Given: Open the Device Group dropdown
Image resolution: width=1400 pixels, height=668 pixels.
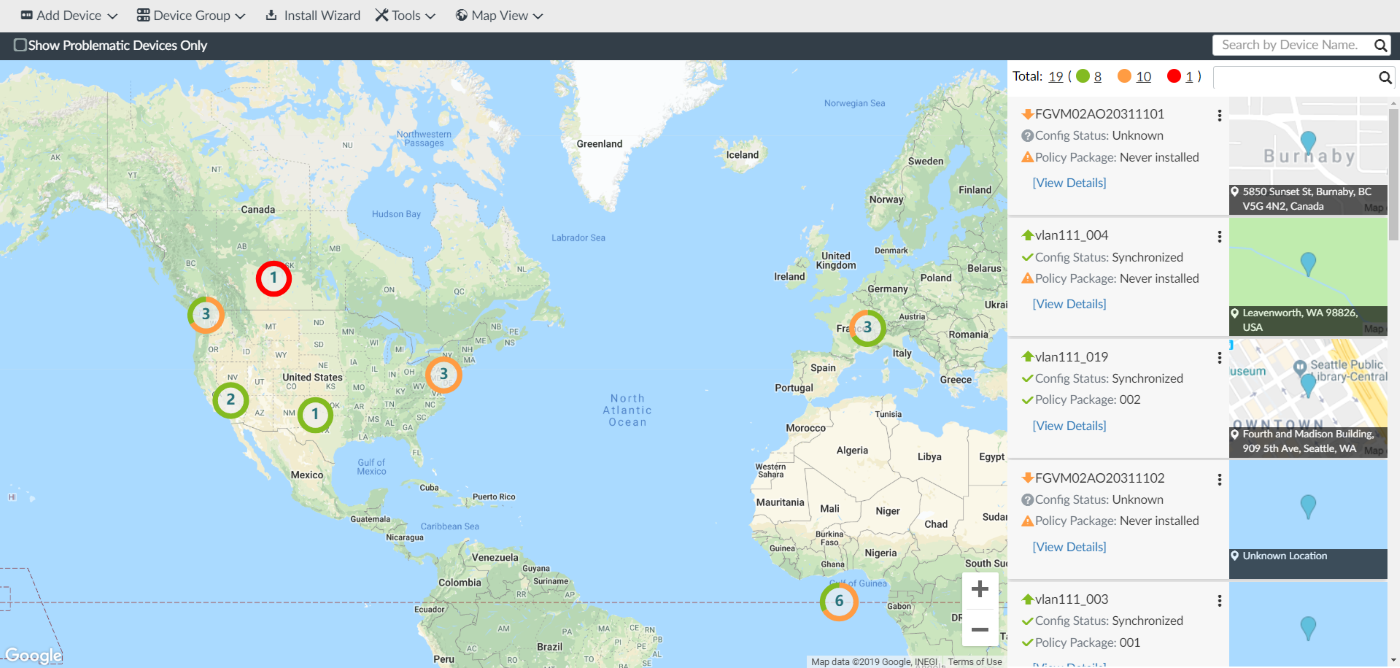Looking at the screenshot, I should click(x=190, y=16).
